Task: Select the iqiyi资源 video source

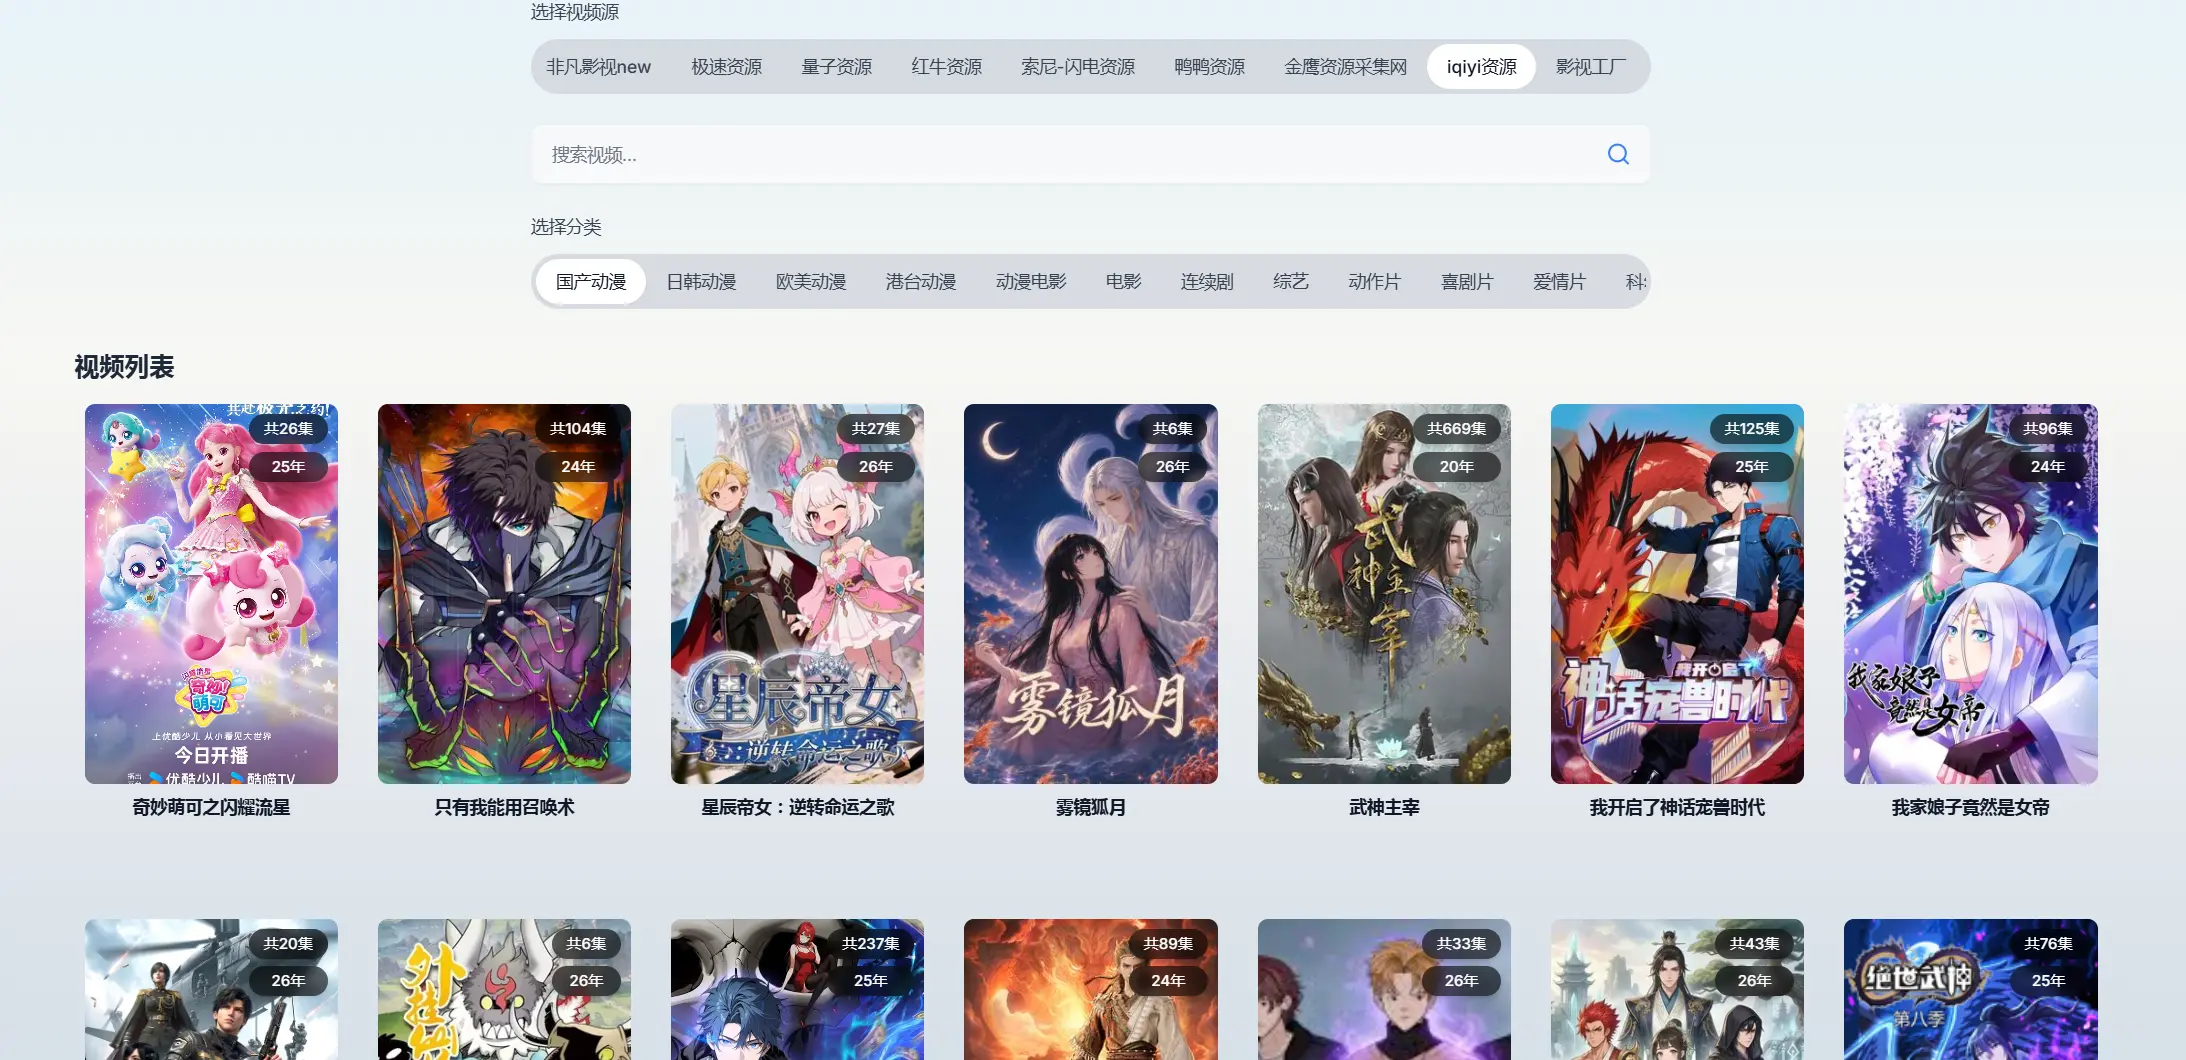Action: pyautogui.click(x=1481, y=67)
